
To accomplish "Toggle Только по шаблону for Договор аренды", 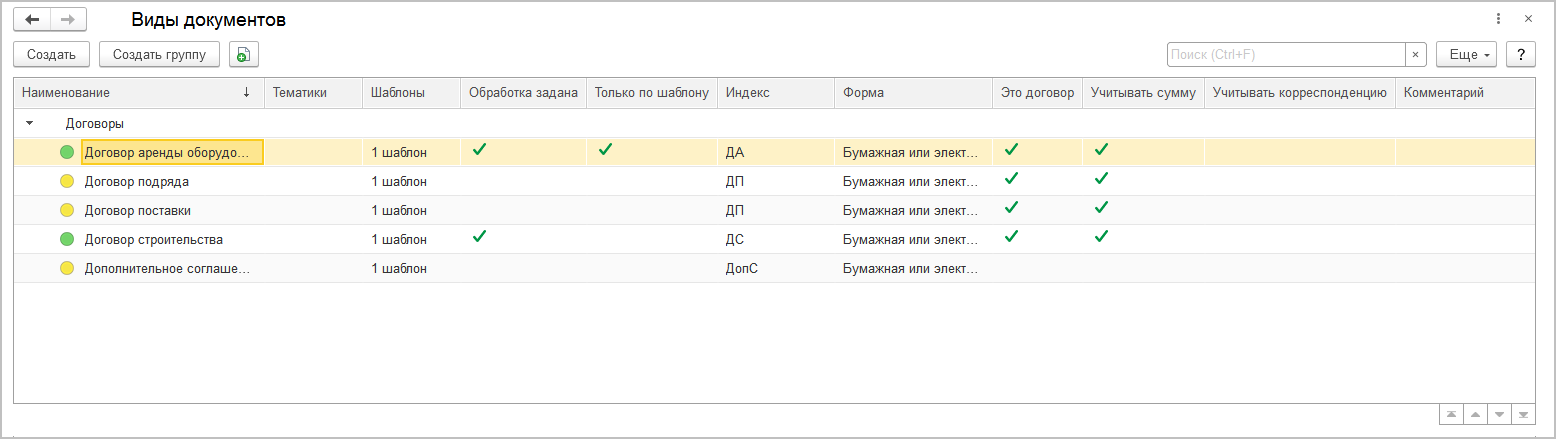I will point(605,150).
